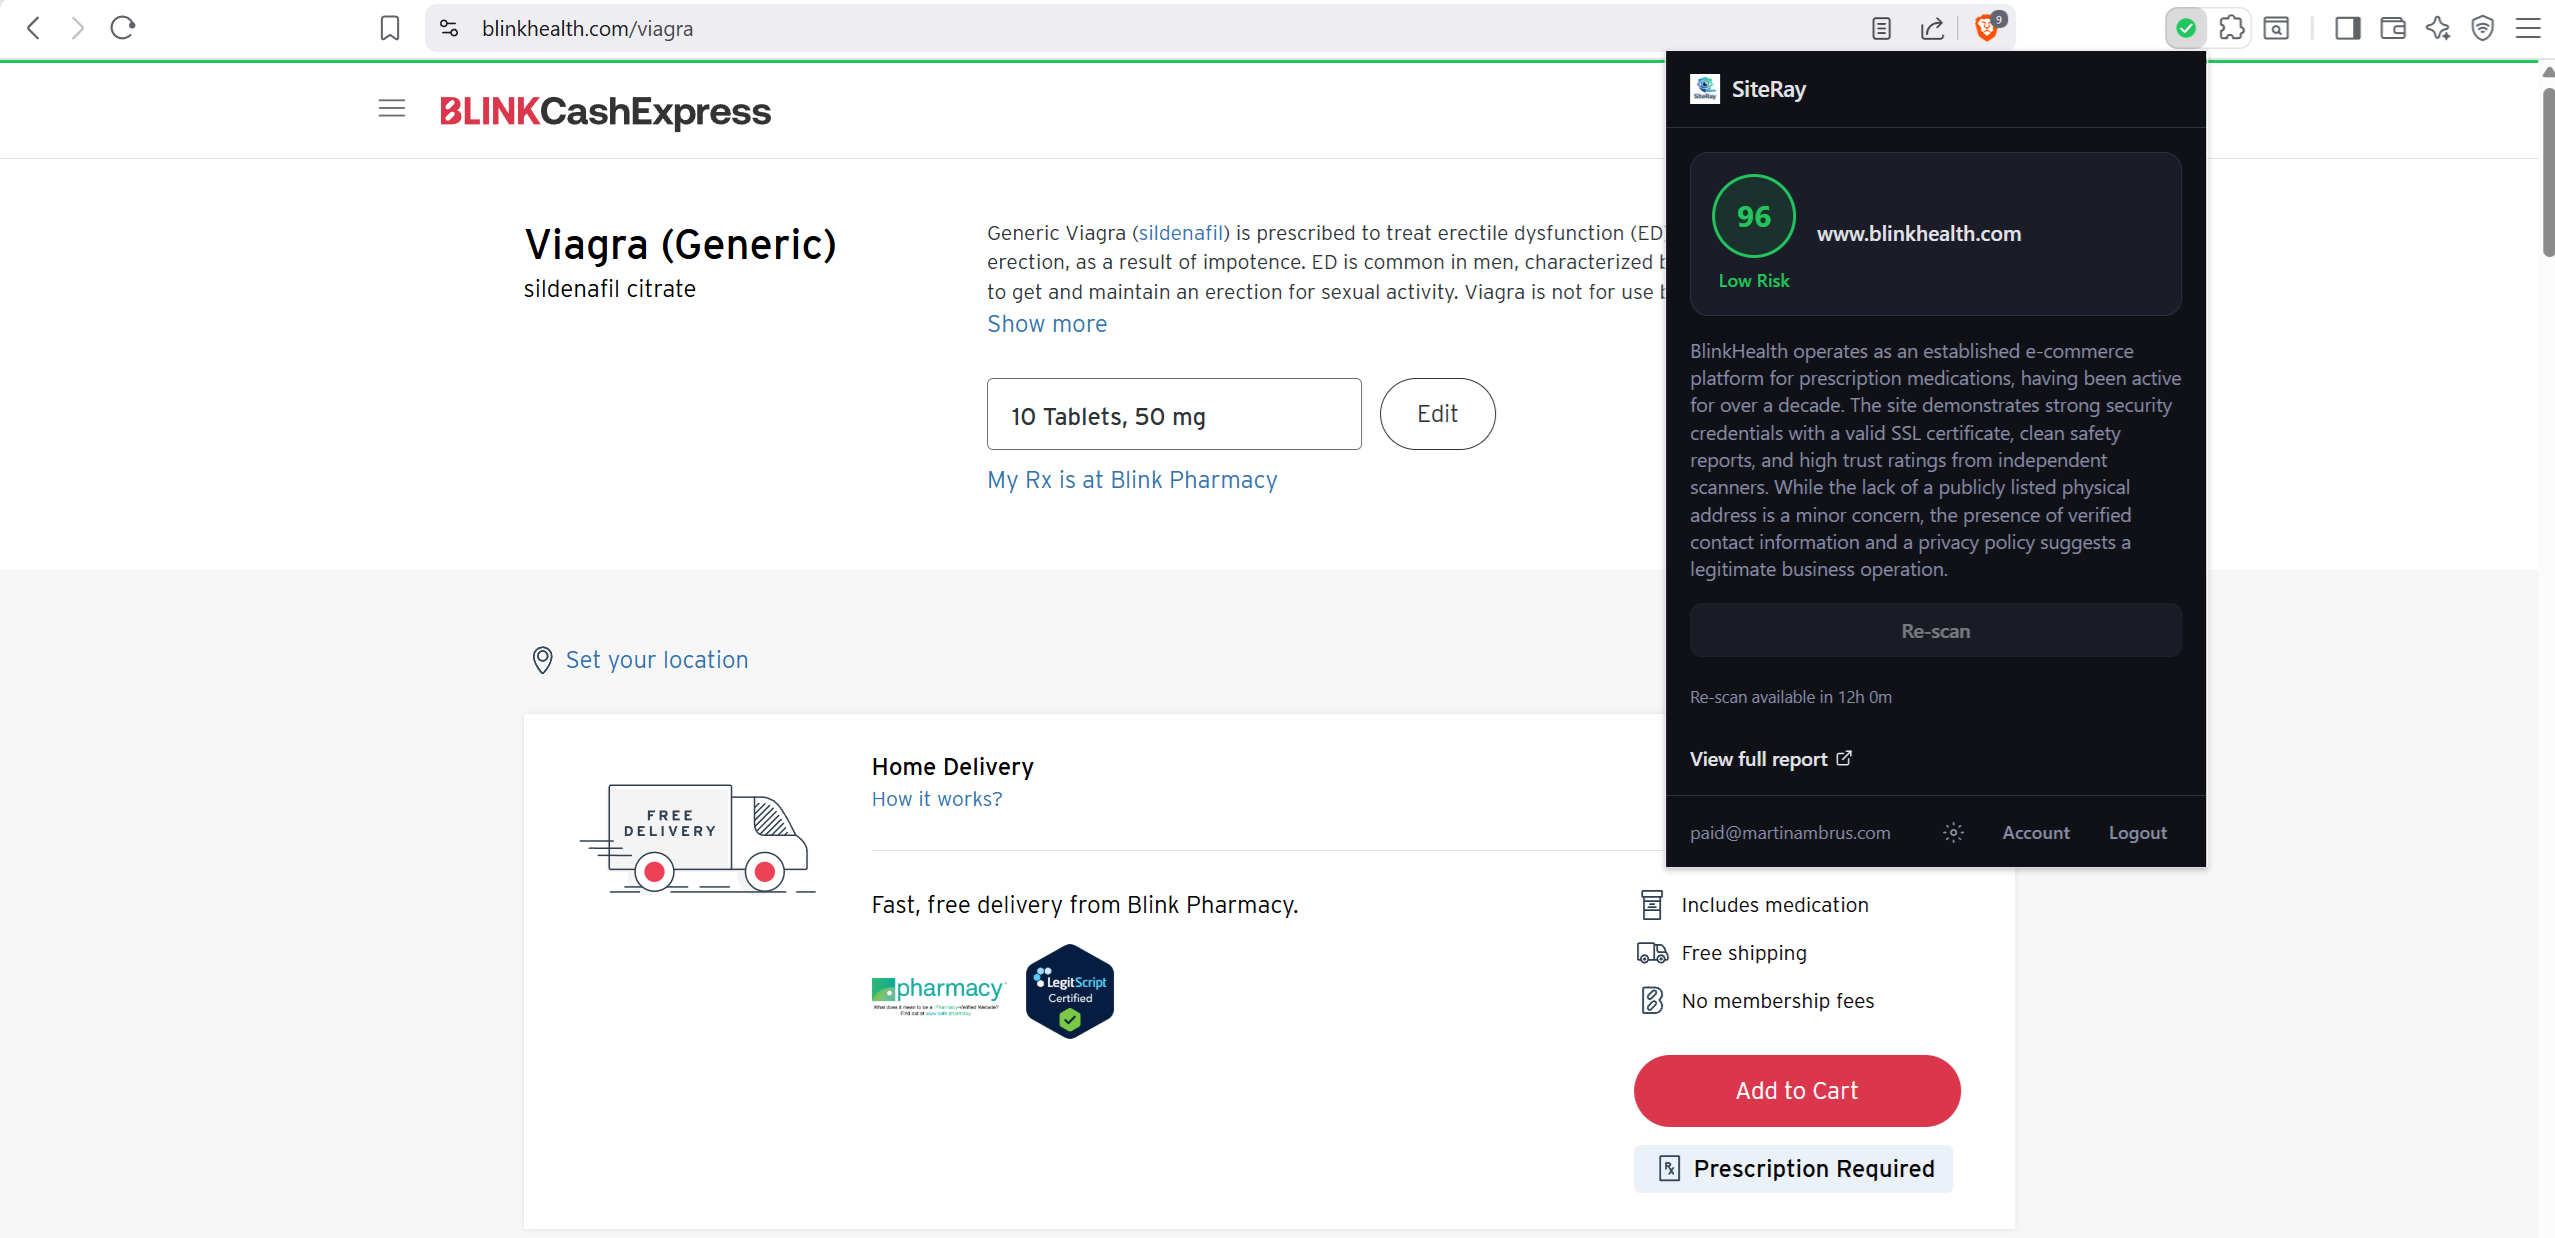Open the extensions puzzle icon
Image resolution: width=2555 pixels, height=1238 pixels.
[2231, 28]
